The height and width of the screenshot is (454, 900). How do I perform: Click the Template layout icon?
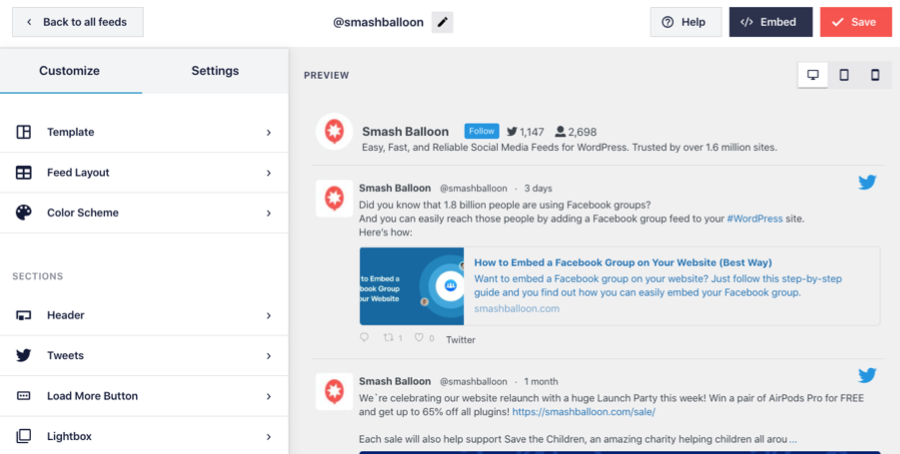[x=24, y=132]
